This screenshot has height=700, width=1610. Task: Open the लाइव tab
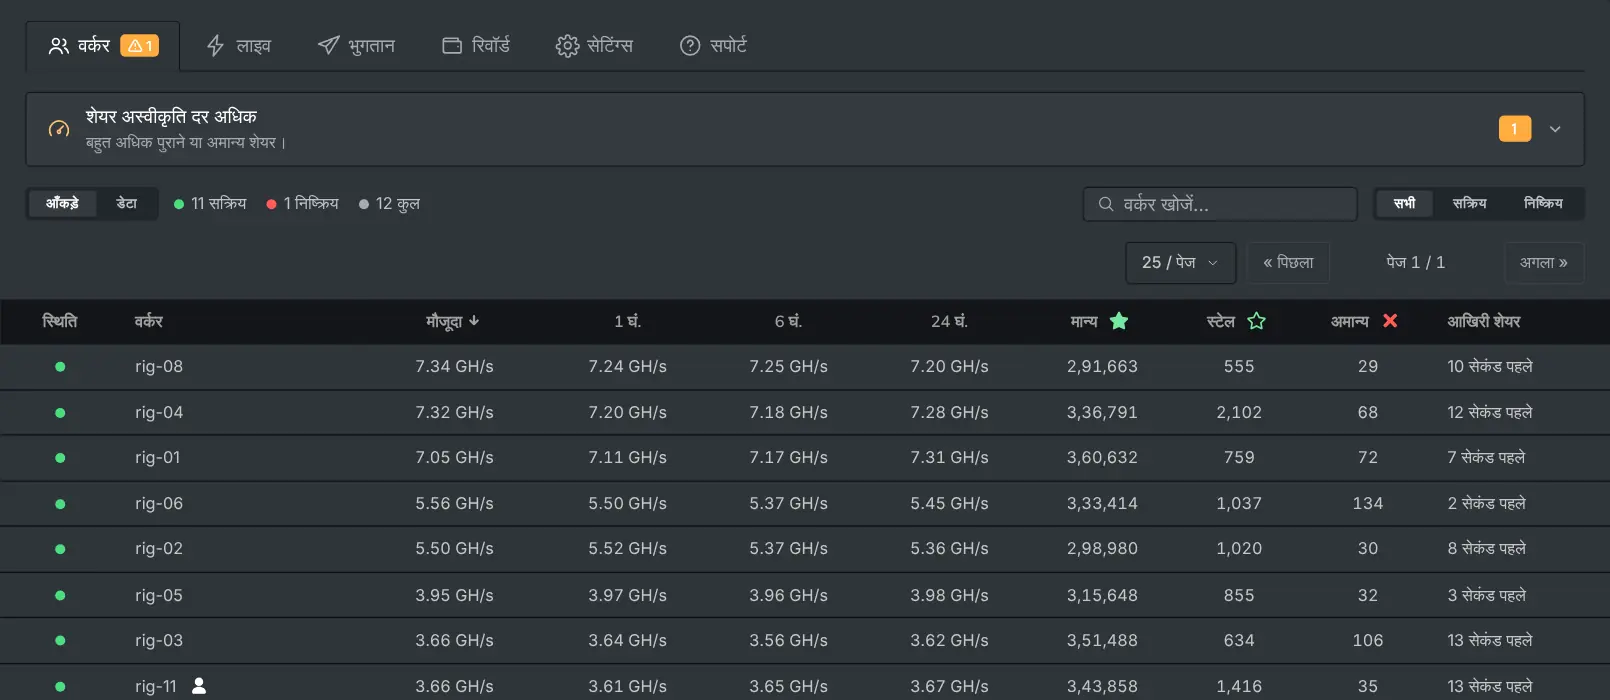coord(238,46)
